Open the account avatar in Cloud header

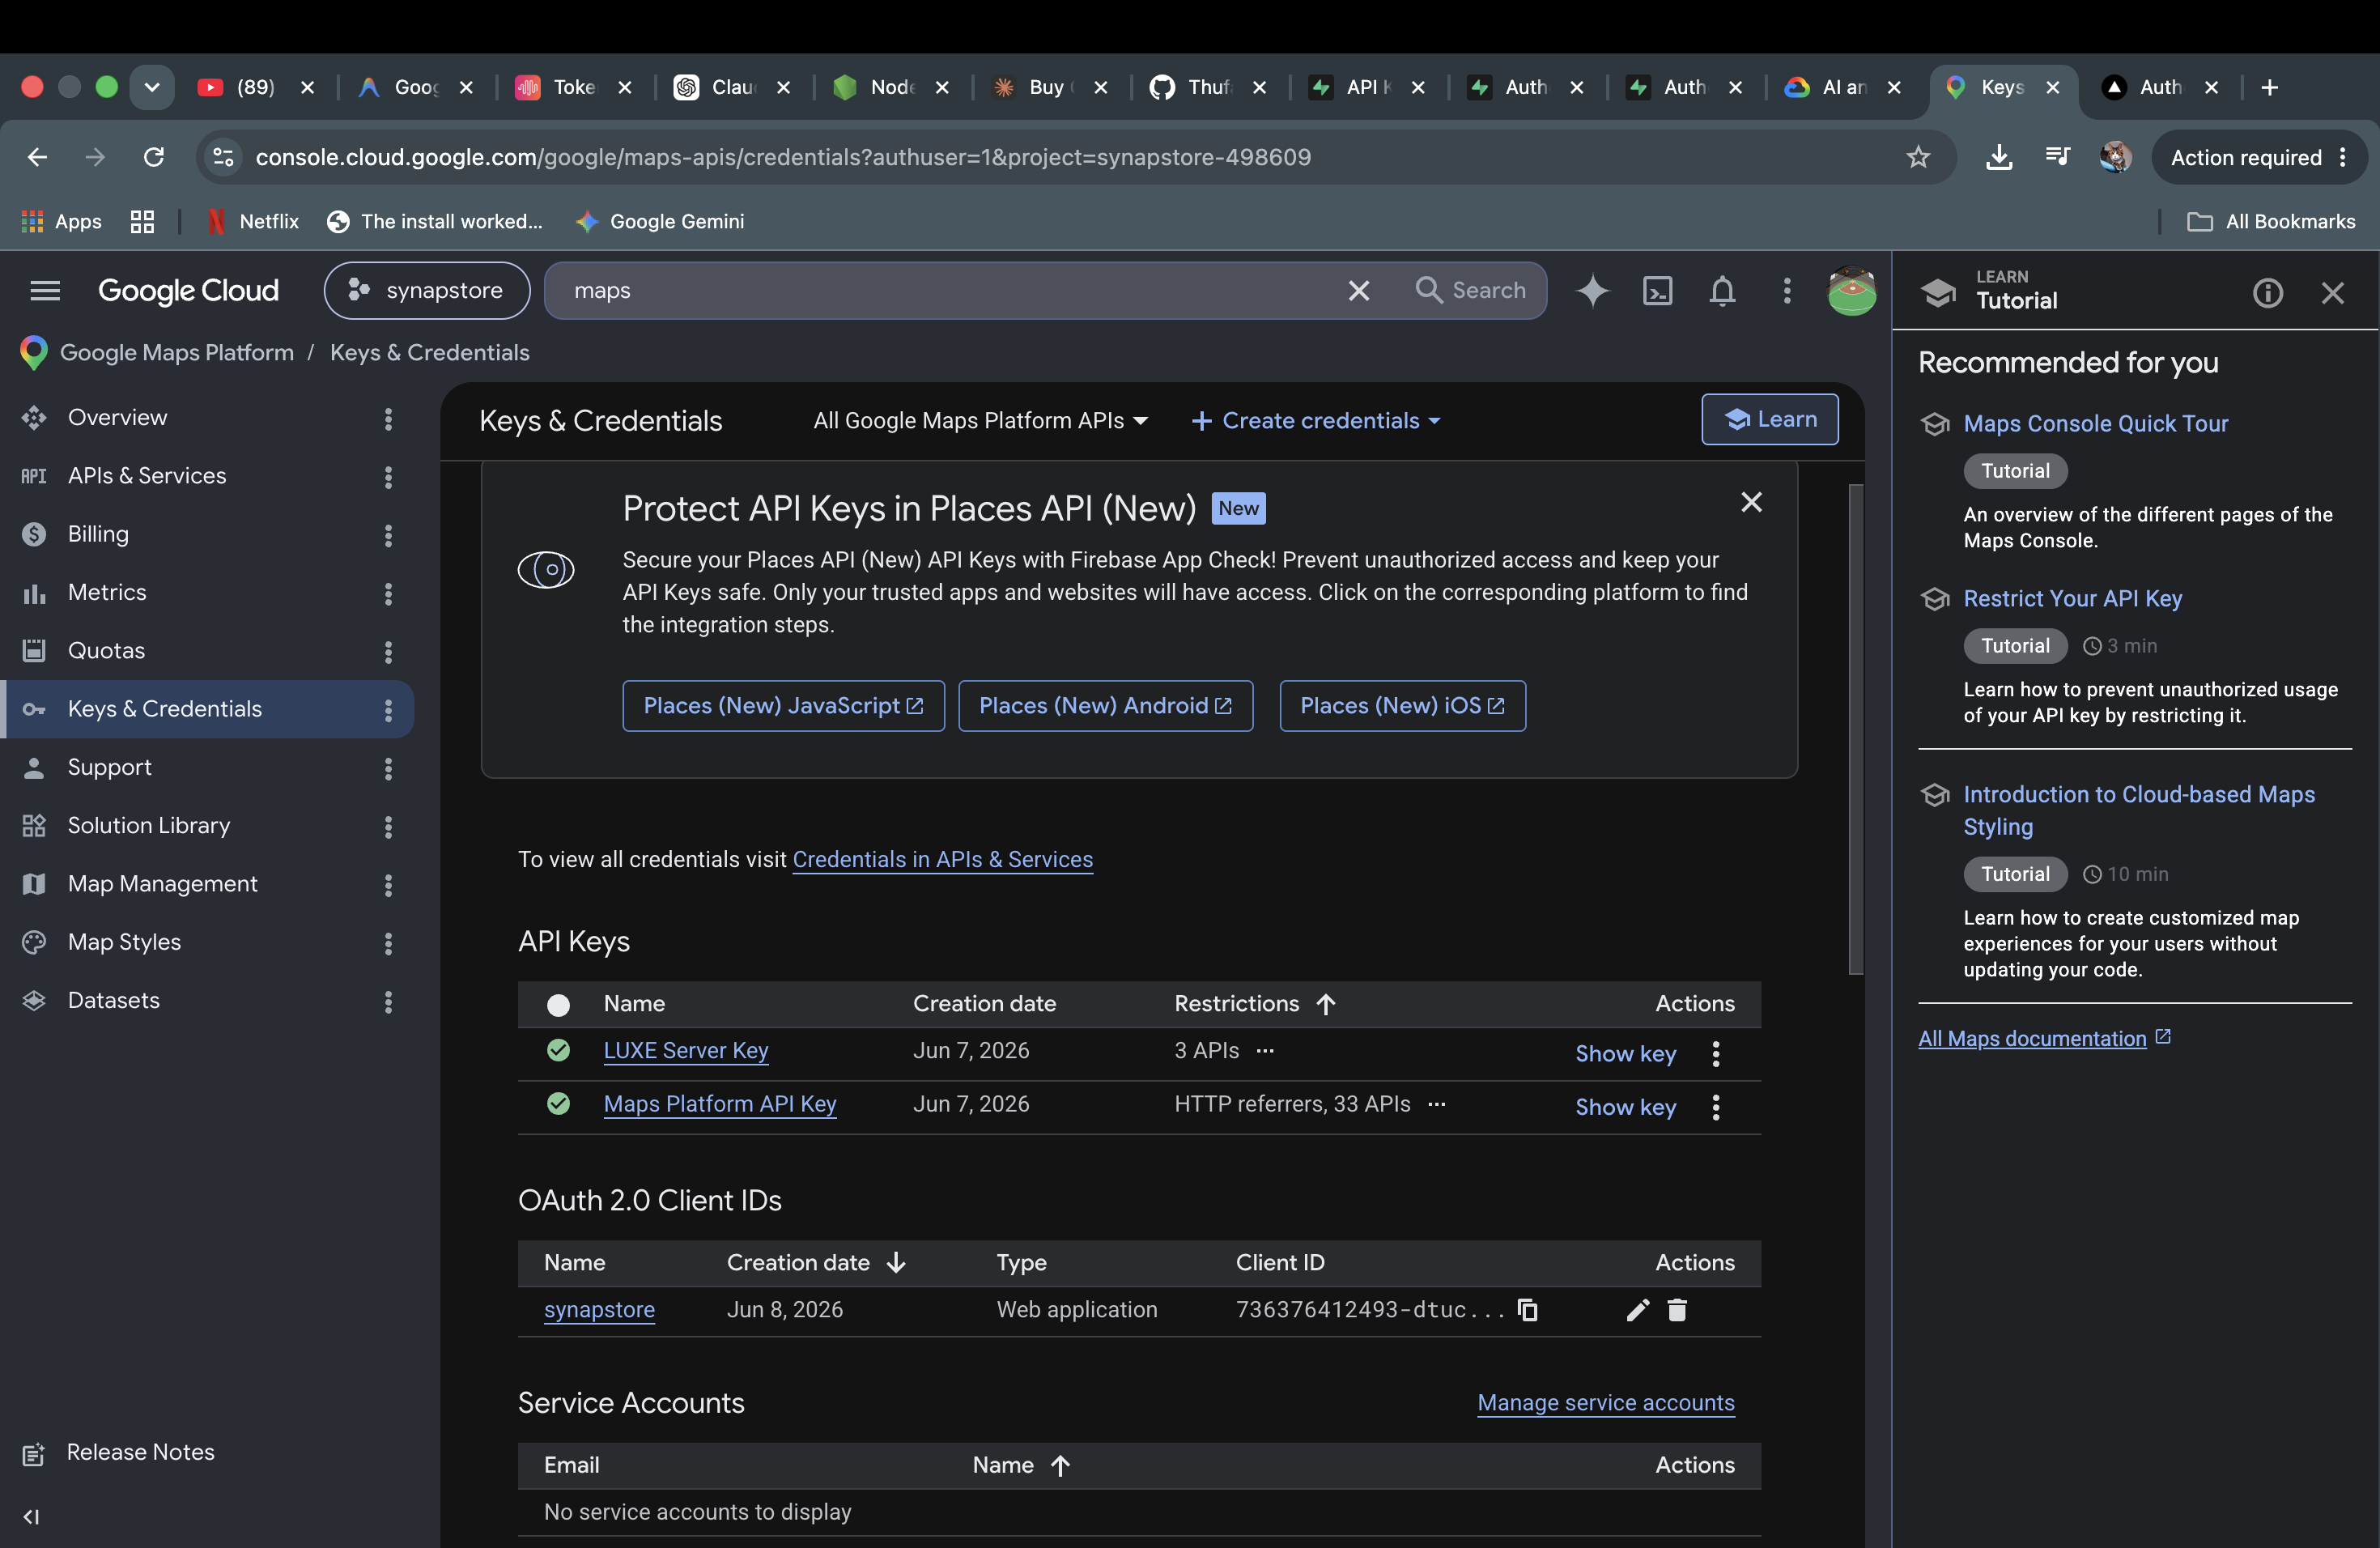(1851, 291)
